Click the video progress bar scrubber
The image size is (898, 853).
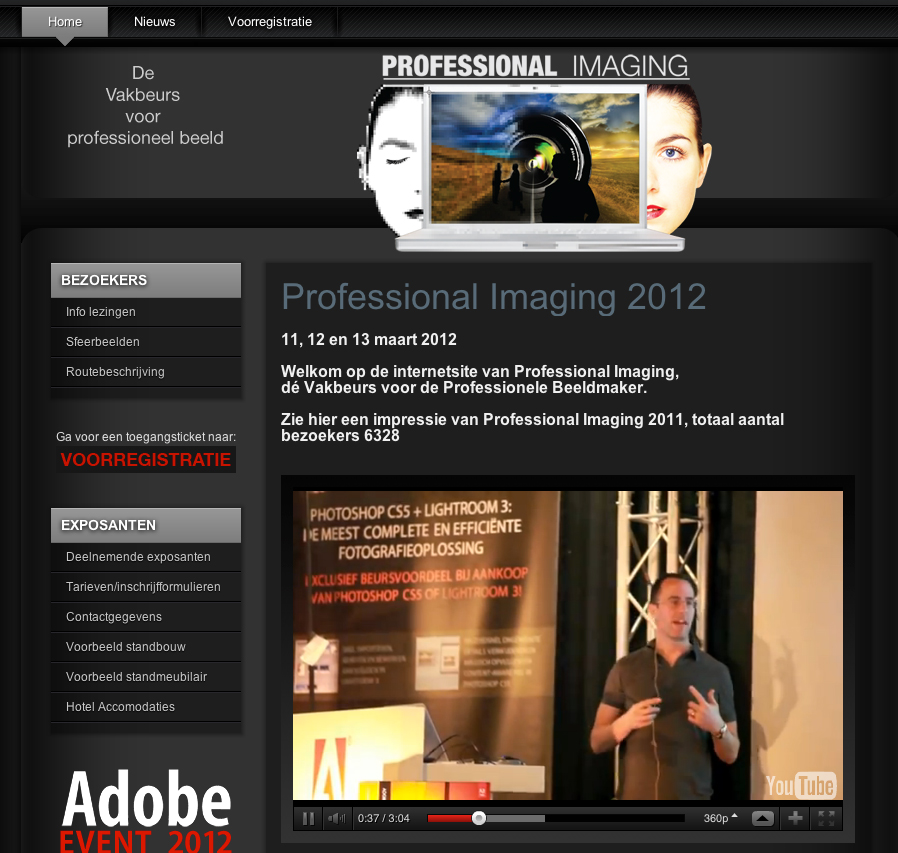(479, 818)
